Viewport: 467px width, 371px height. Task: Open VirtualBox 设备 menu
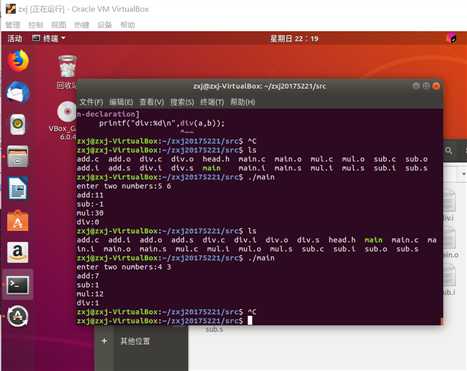tap(104, 25)
